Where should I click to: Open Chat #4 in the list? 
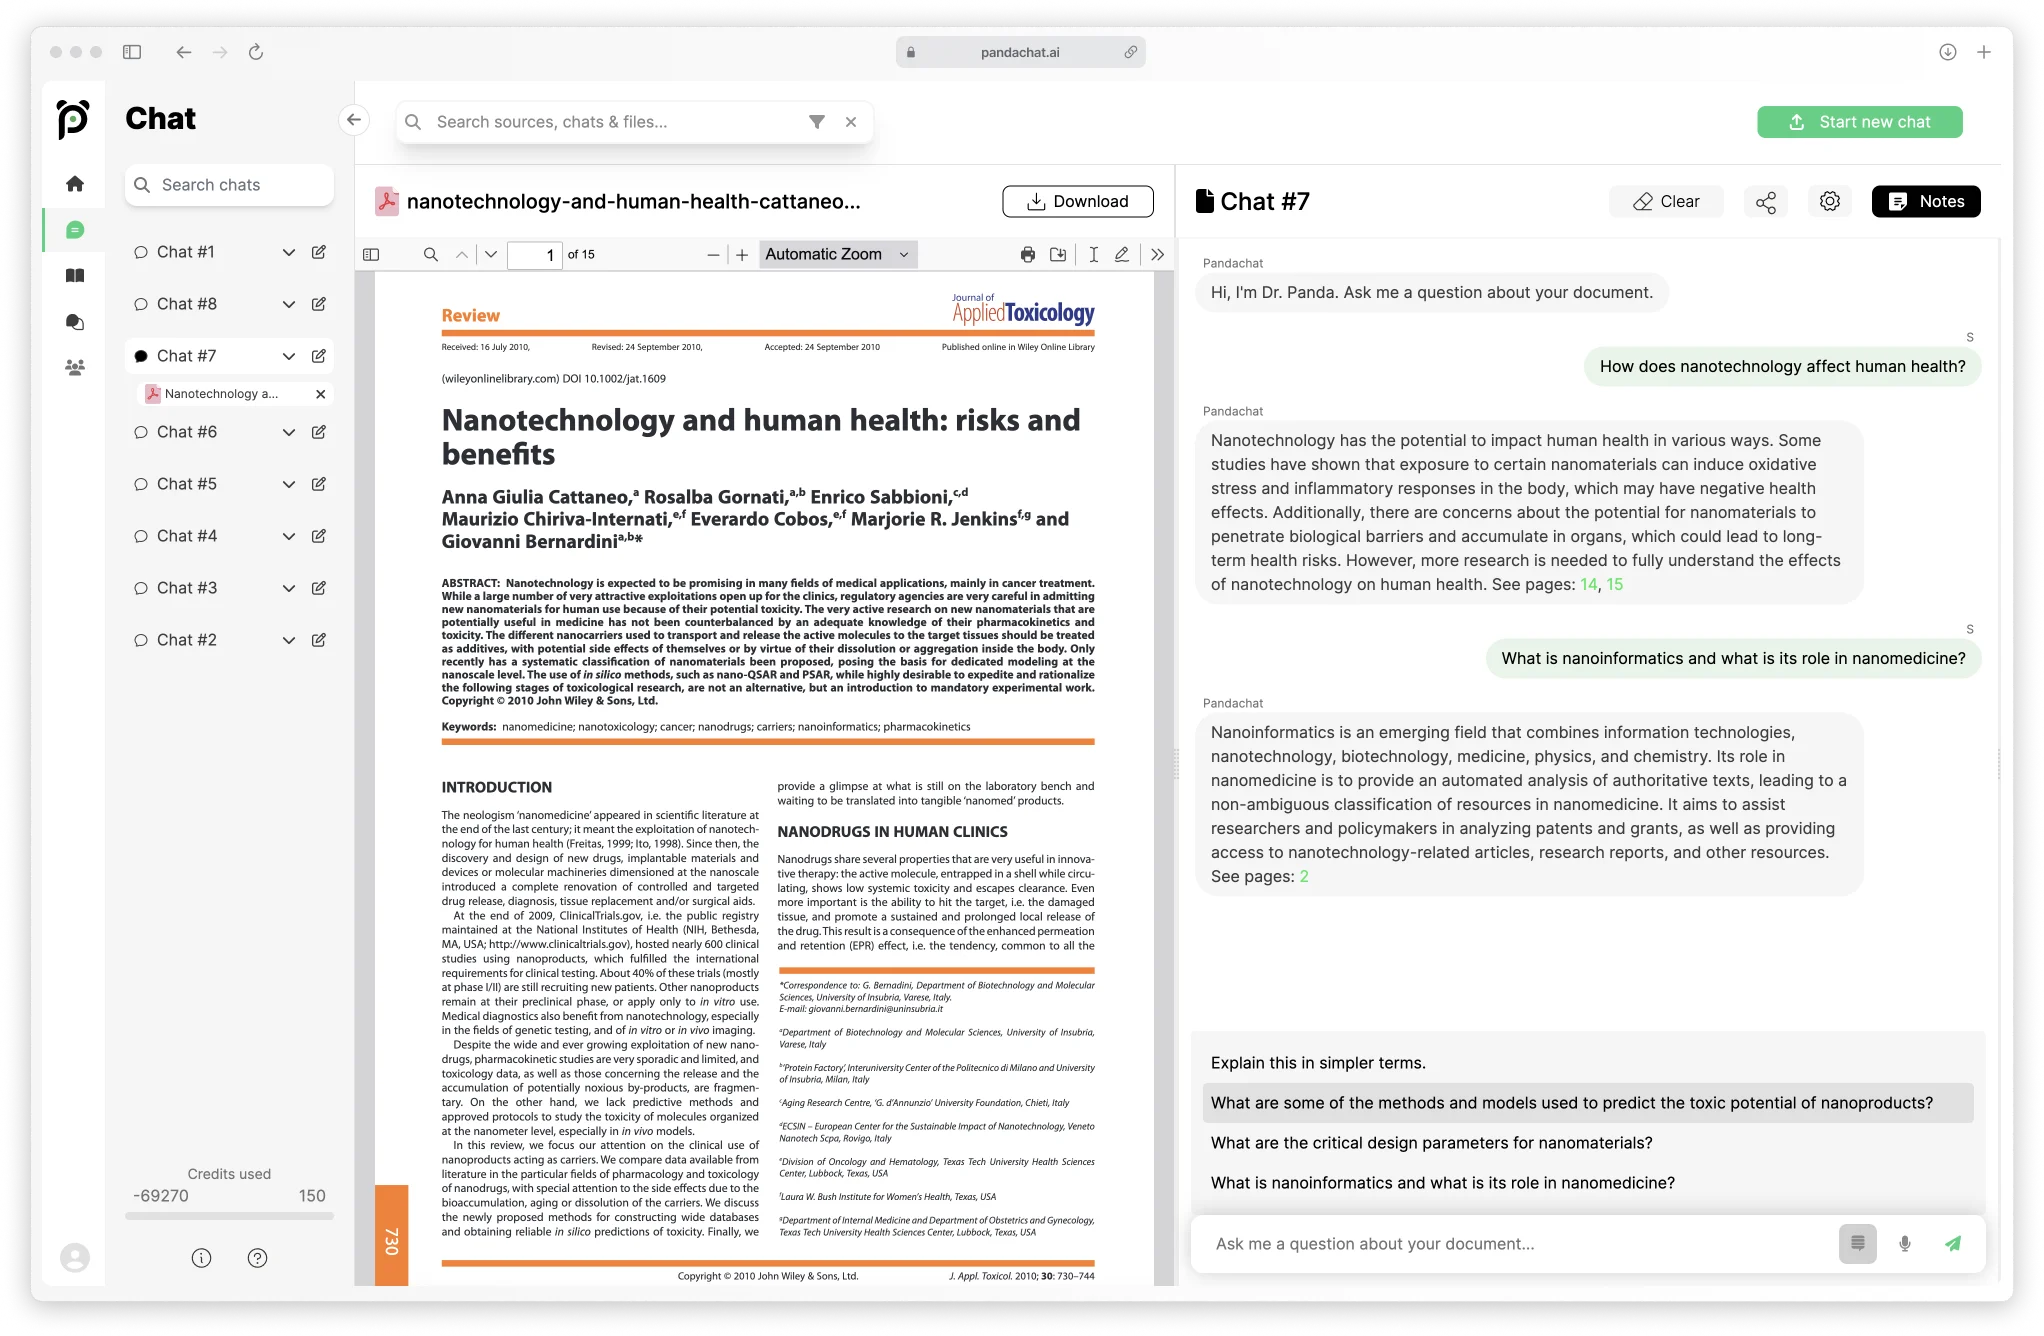[187, 536]
